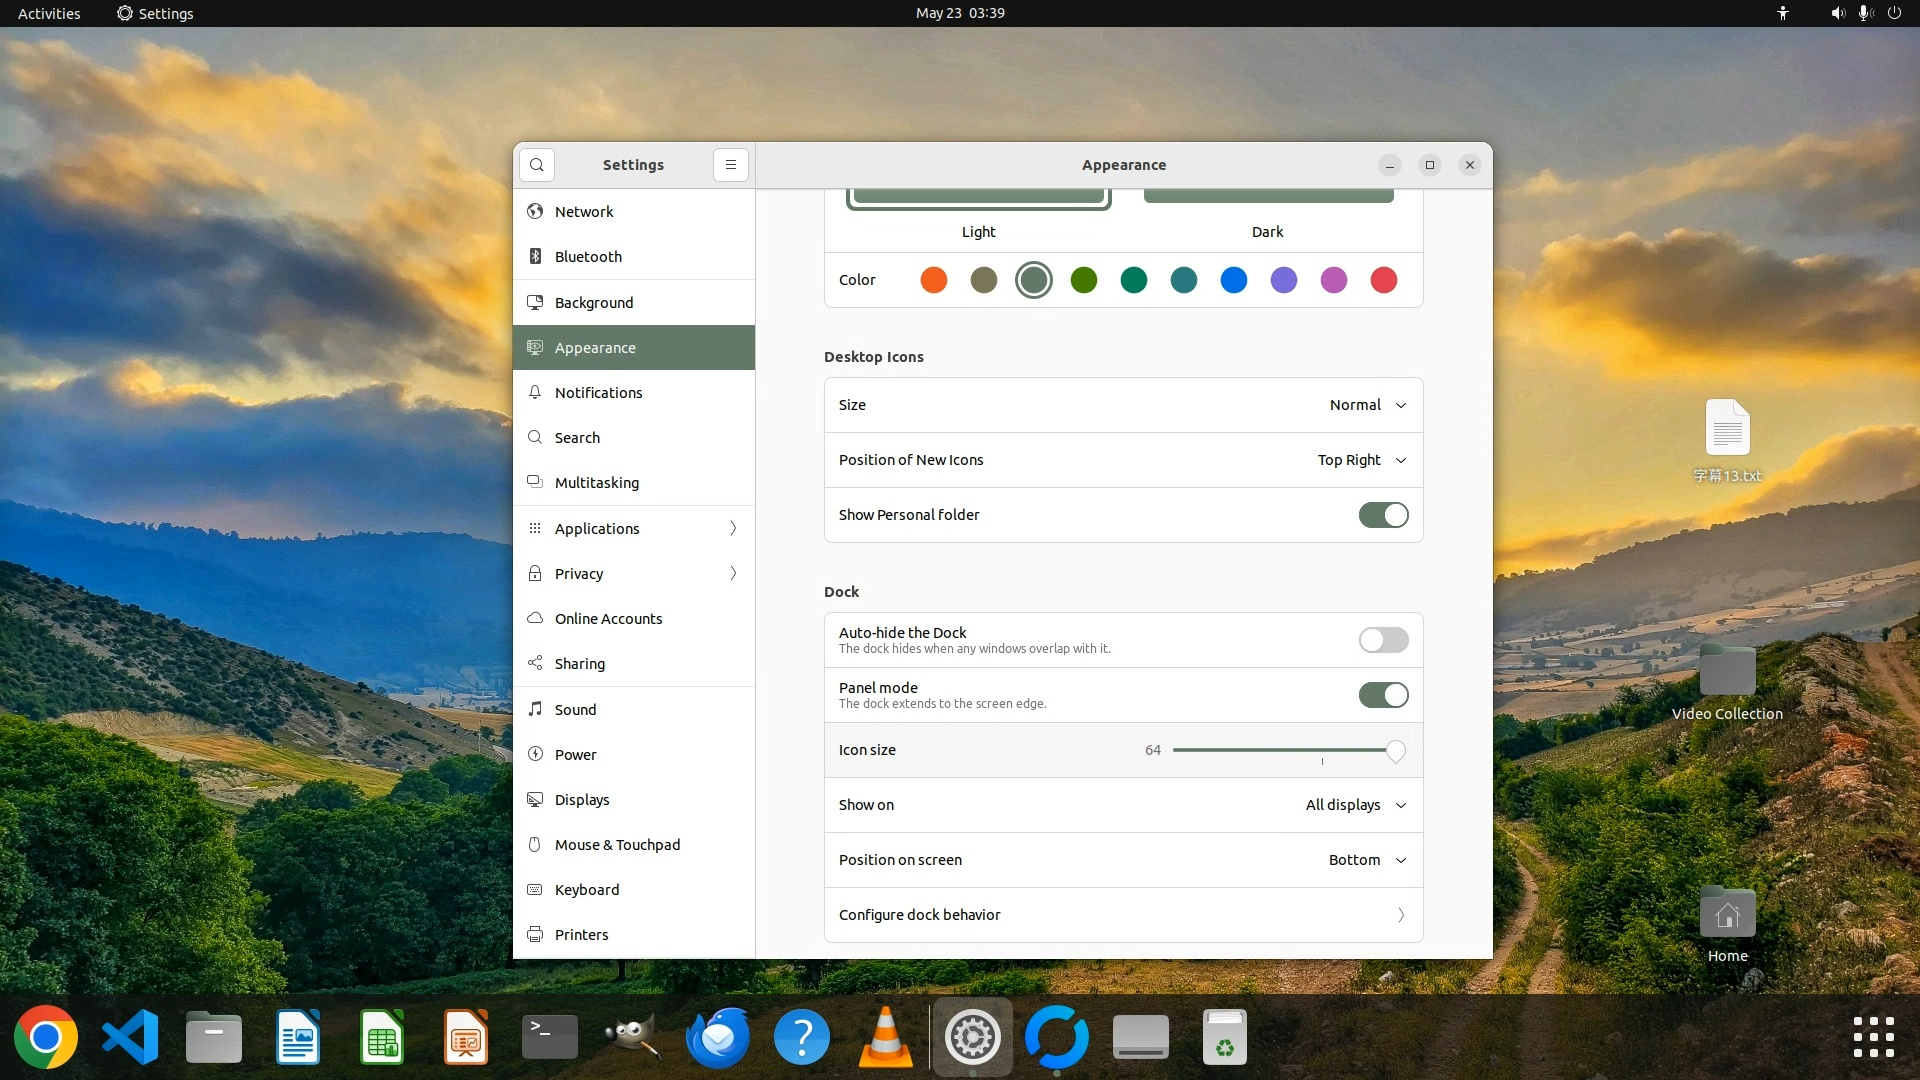Viewport: 1920px width, 1080px height.
Task: Open Configure dock behavior
Action: (x=1123, y=915)
